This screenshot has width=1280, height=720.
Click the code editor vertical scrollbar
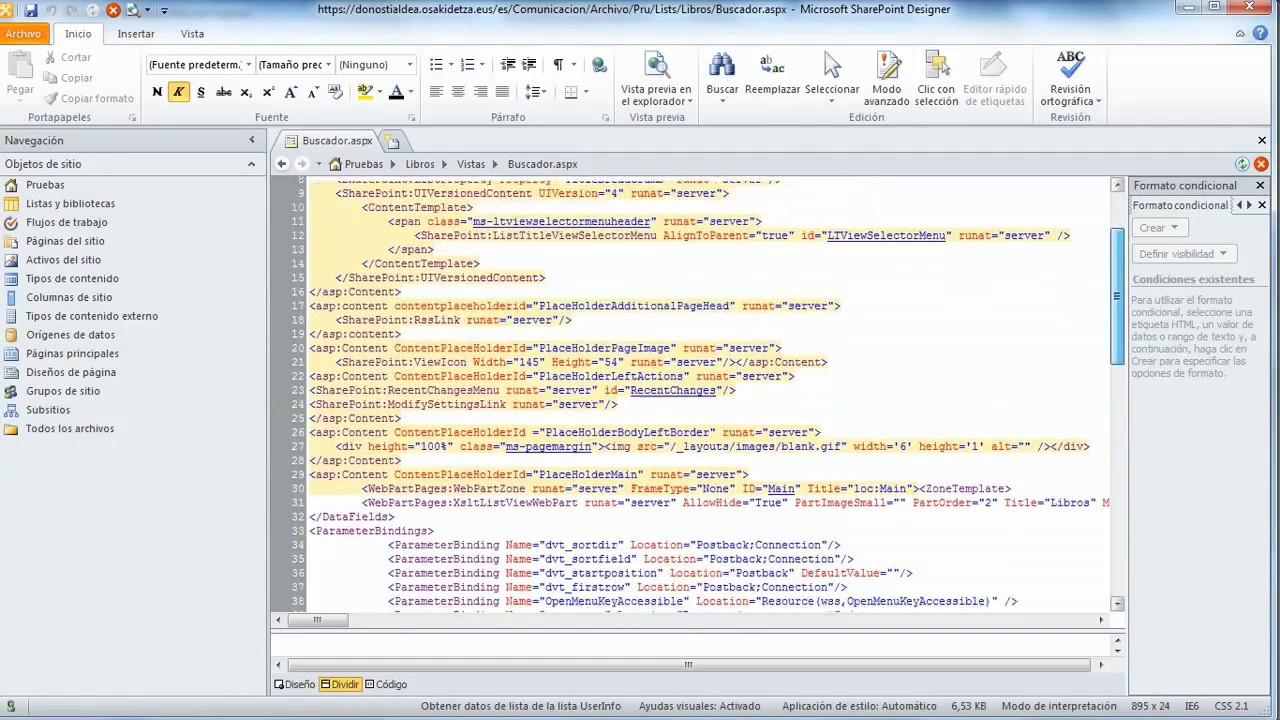pyautogui.click(x=1117, y=297)
